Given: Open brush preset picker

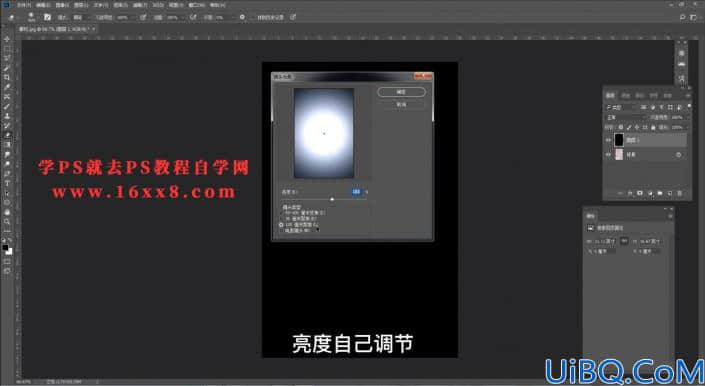Looking at the screenshot, I should click(32, 17).
